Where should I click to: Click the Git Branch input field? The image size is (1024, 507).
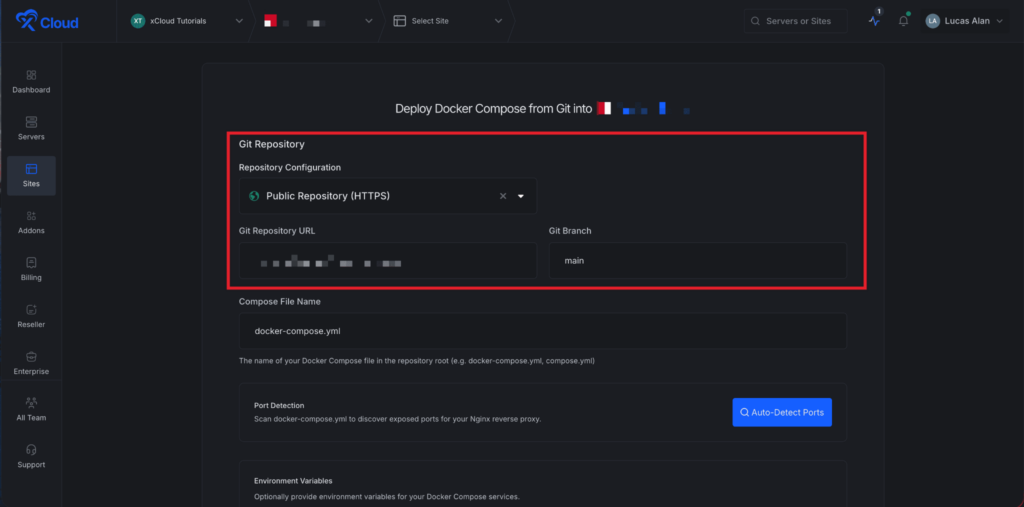click(x=697, y=260)
